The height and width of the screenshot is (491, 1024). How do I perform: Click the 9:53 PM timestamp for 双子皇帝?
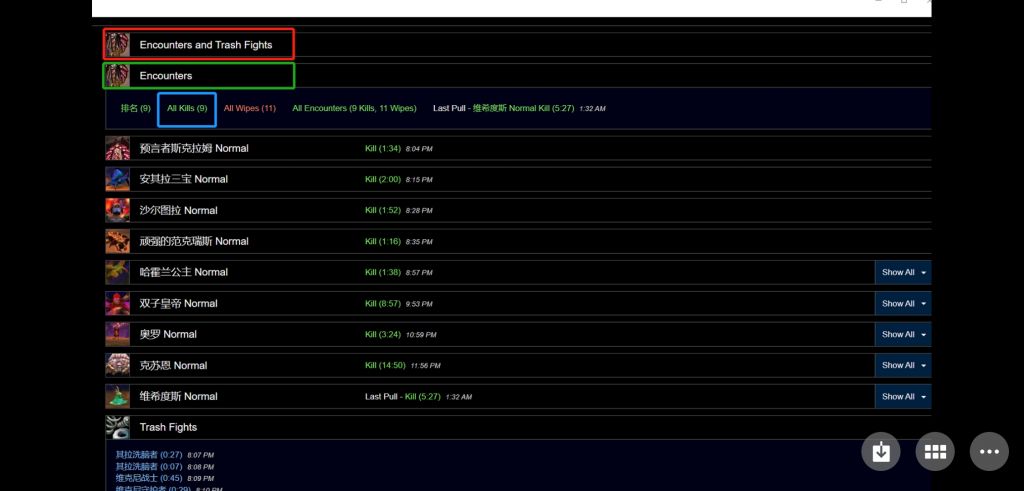pos(419,304)
